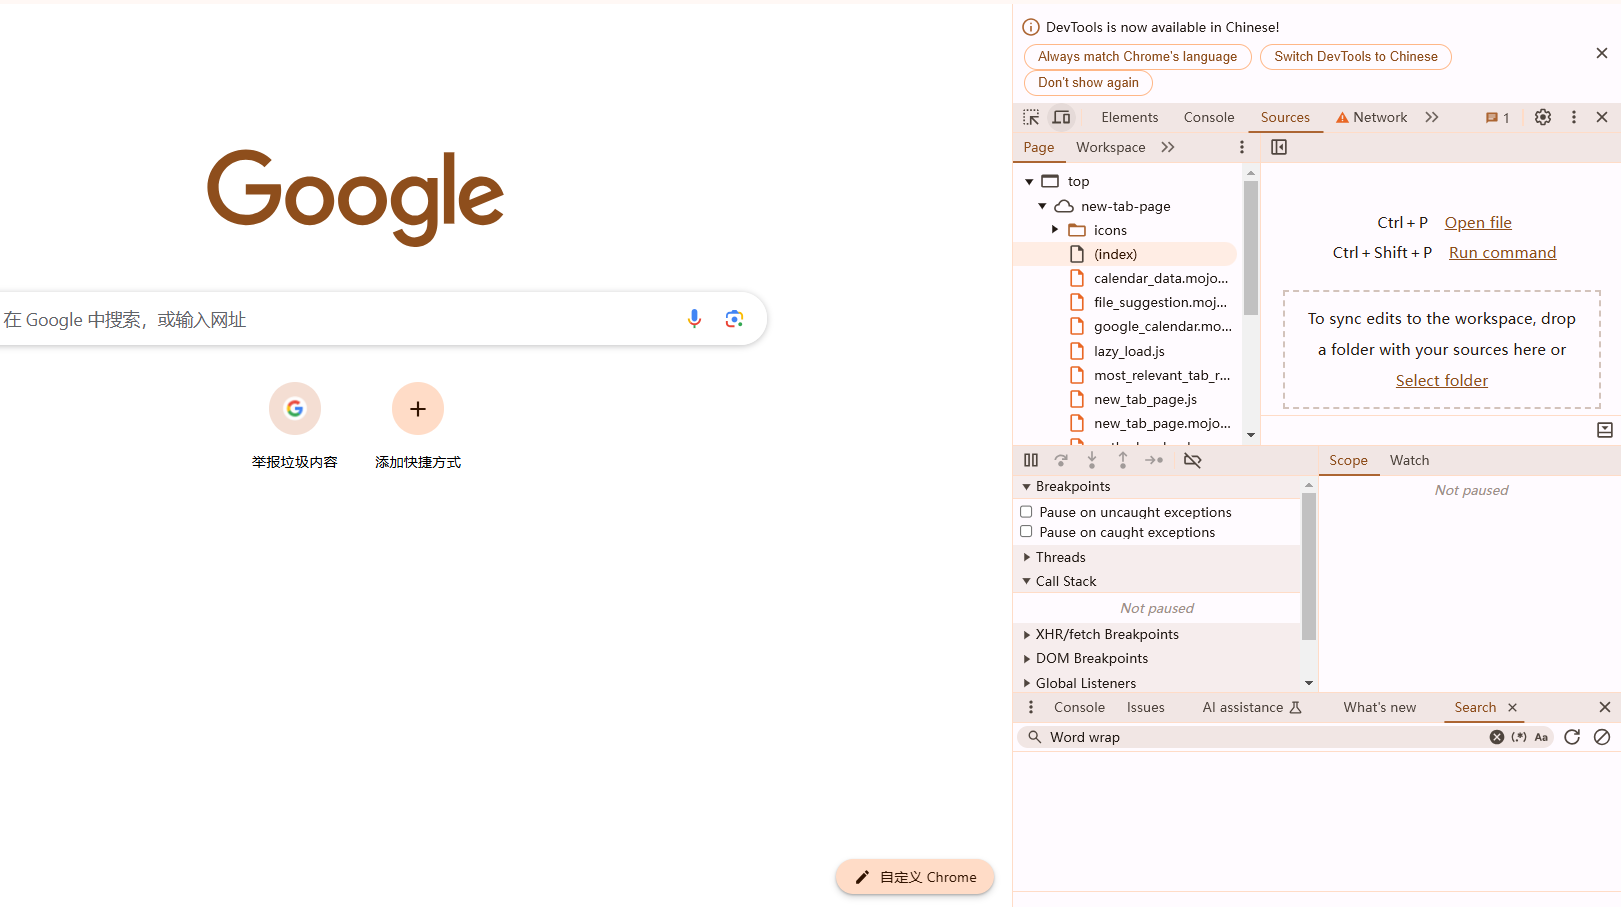Open the What's new drawer tab
This screenshot has width=1621, height=907.
[1380, 707]
